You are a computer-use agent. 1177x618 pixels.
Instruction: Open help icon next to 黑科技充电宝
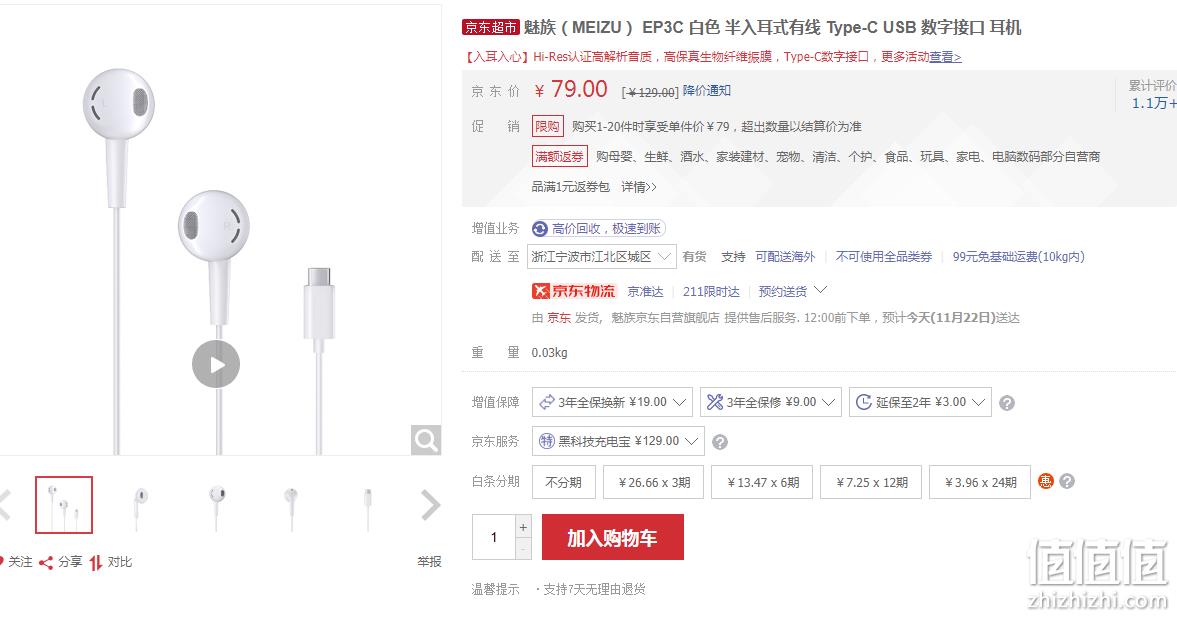coord(720,442)
